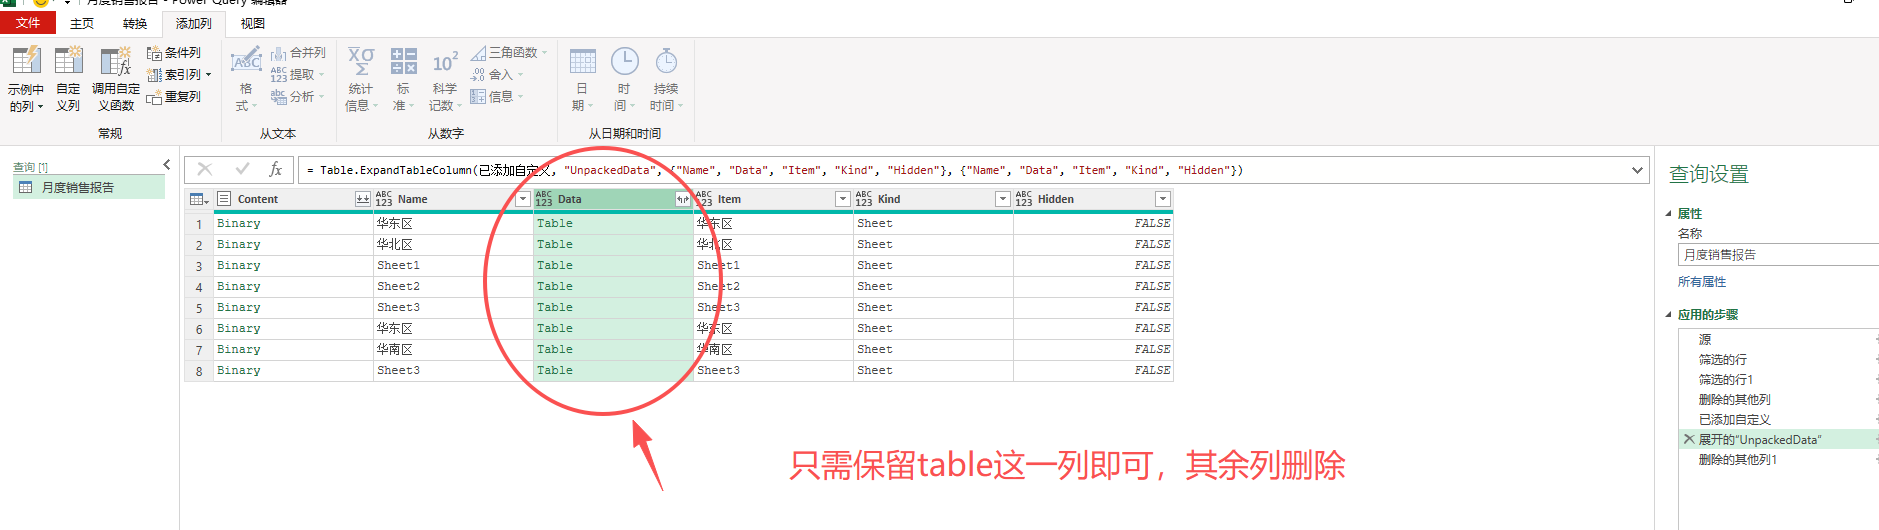Click the fx formula icon in formula bar
This screenshot has height=530, width=1879.
(276, 170)
